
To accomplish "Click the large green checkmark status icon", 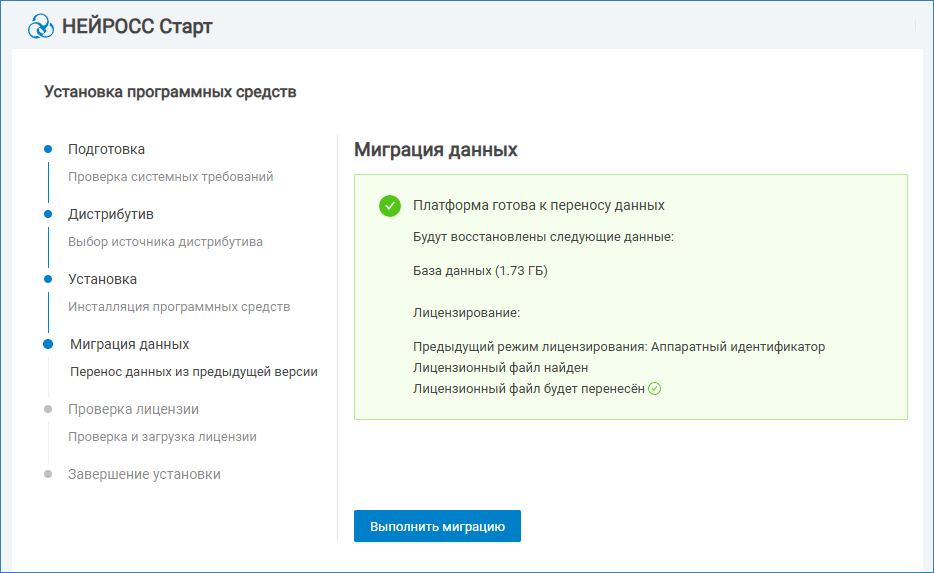I will coord(390,206).
